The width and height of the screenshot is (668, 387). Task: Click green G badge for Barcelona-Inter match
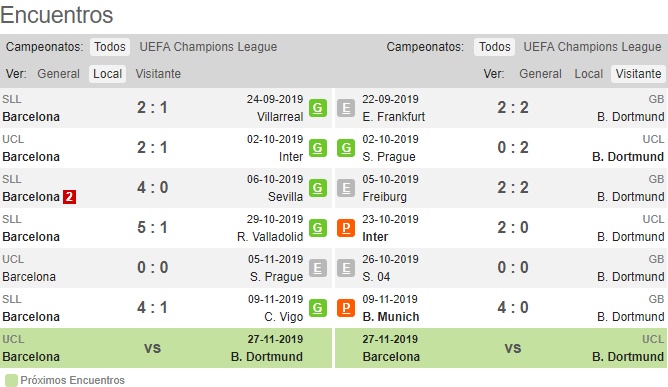[x=318, y=148]
